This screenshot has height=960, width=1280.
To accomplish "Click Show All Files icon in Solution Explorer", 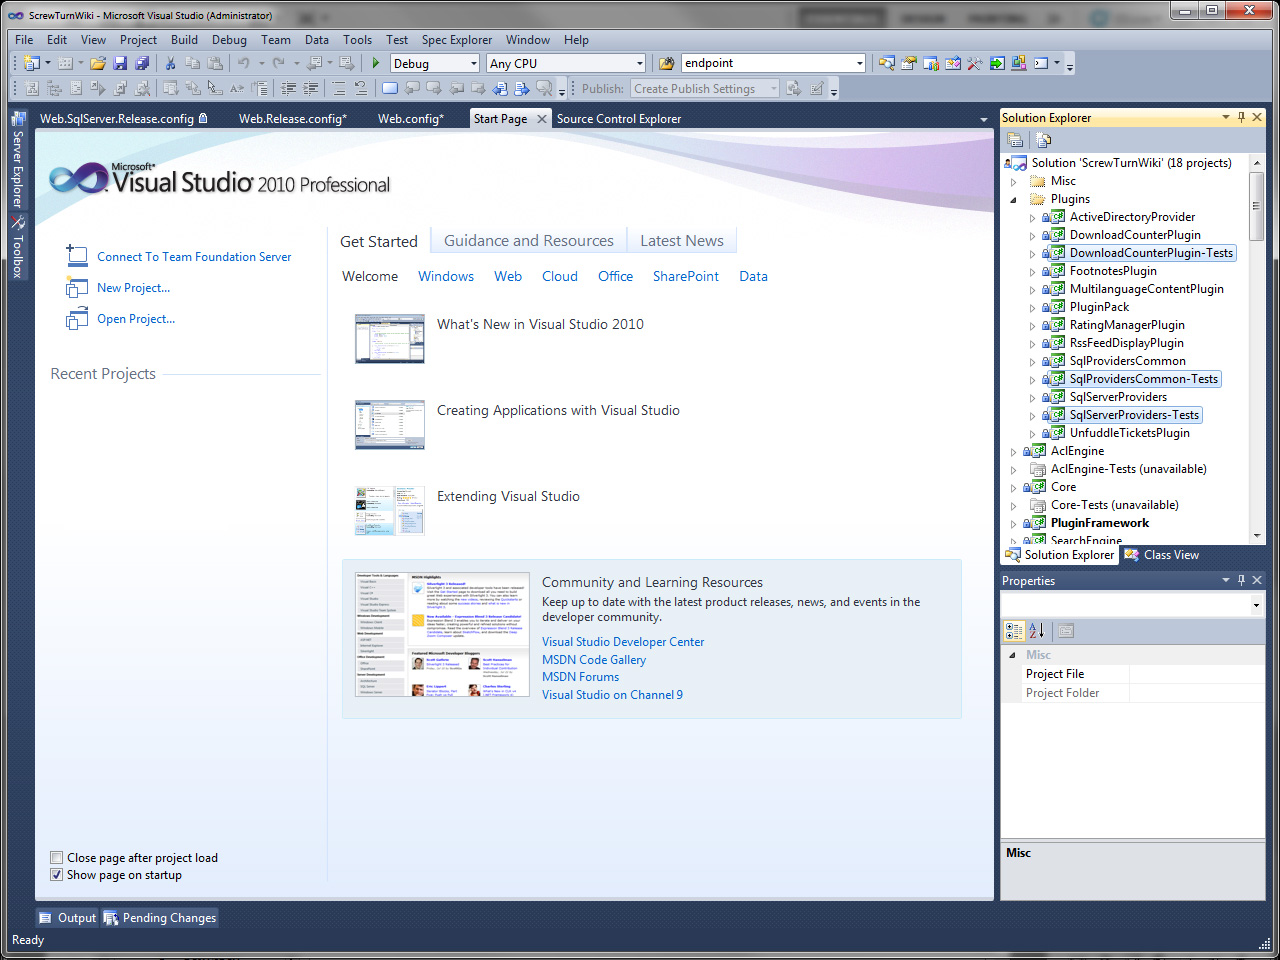I will click(x=1043, y=140).
